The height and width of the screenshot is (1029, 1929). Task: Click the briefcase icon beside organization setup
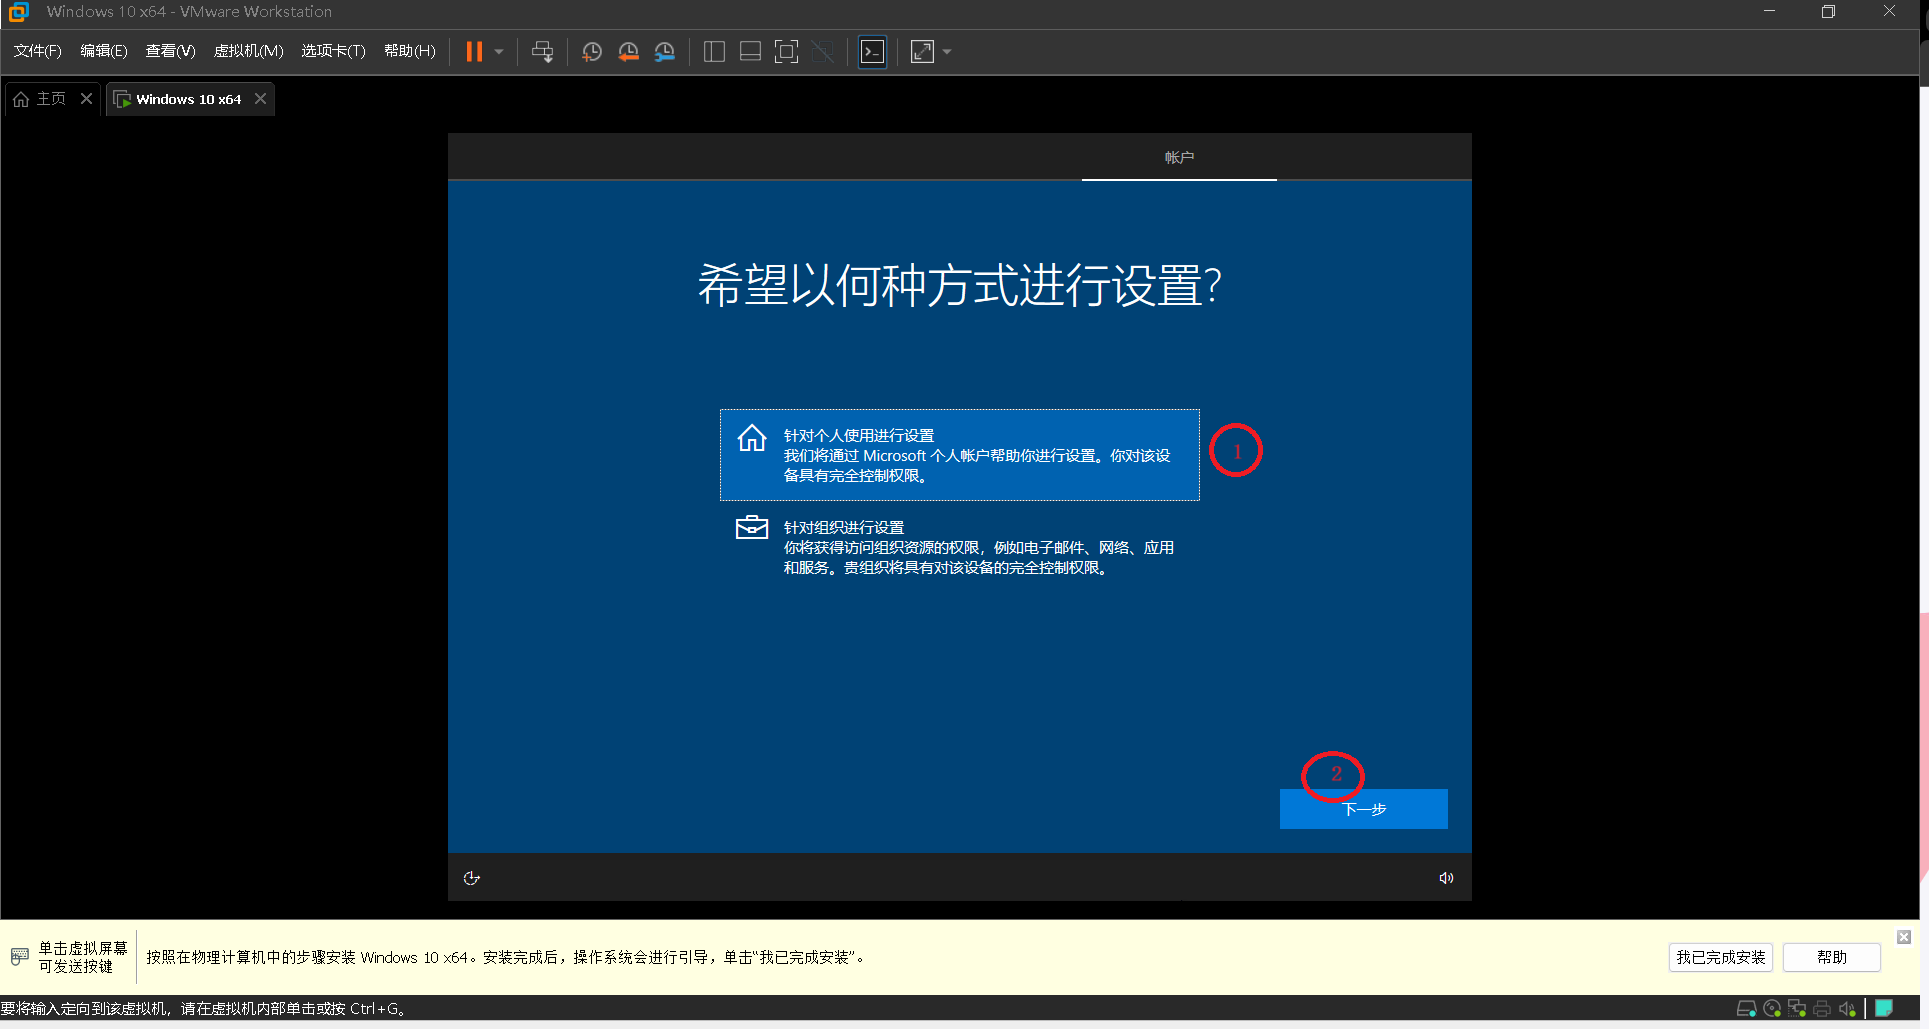pyautogui.click(x=752, y=527)
